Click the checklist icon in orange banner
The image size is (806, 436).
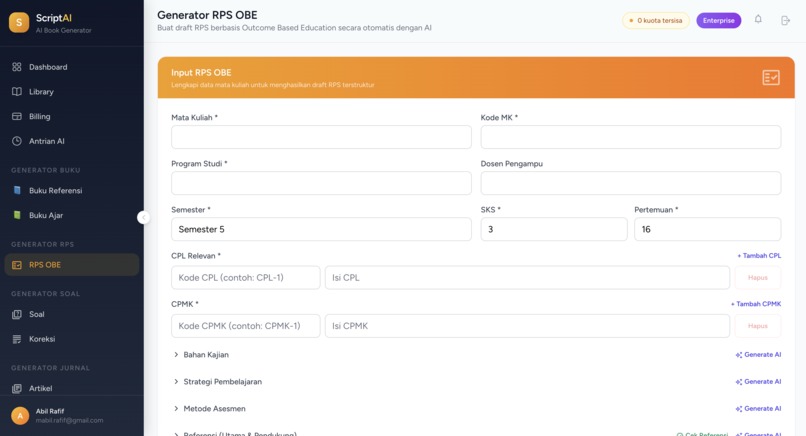click(771, 77)
